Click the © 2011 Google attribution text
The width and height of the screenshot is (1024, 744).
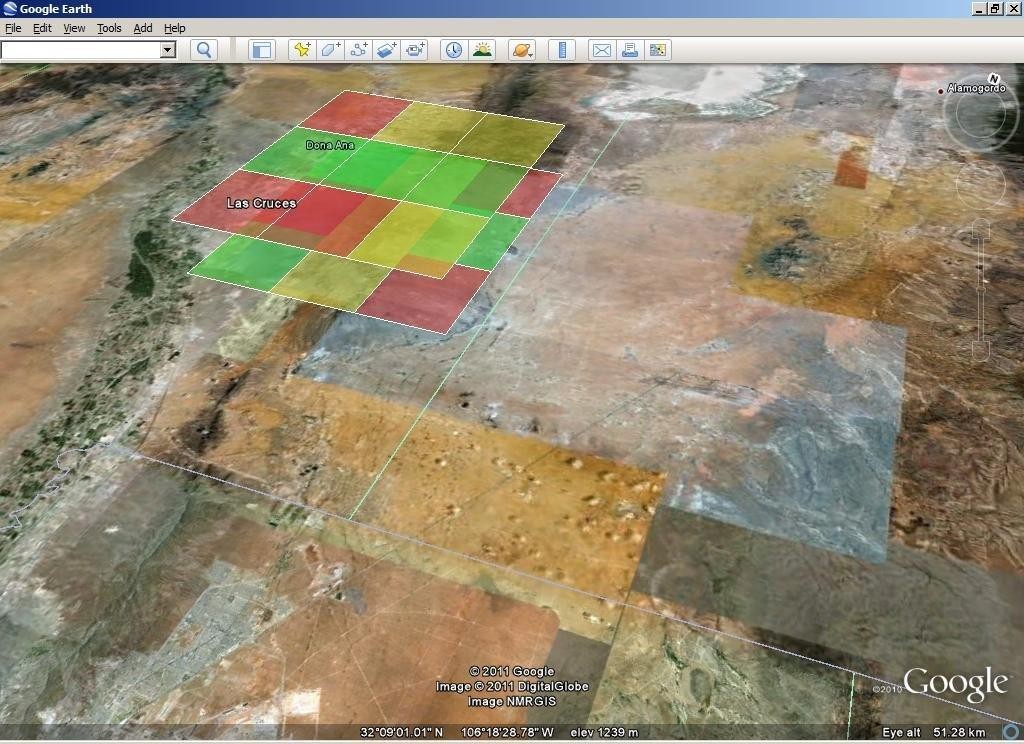click(x=512, y=671)
